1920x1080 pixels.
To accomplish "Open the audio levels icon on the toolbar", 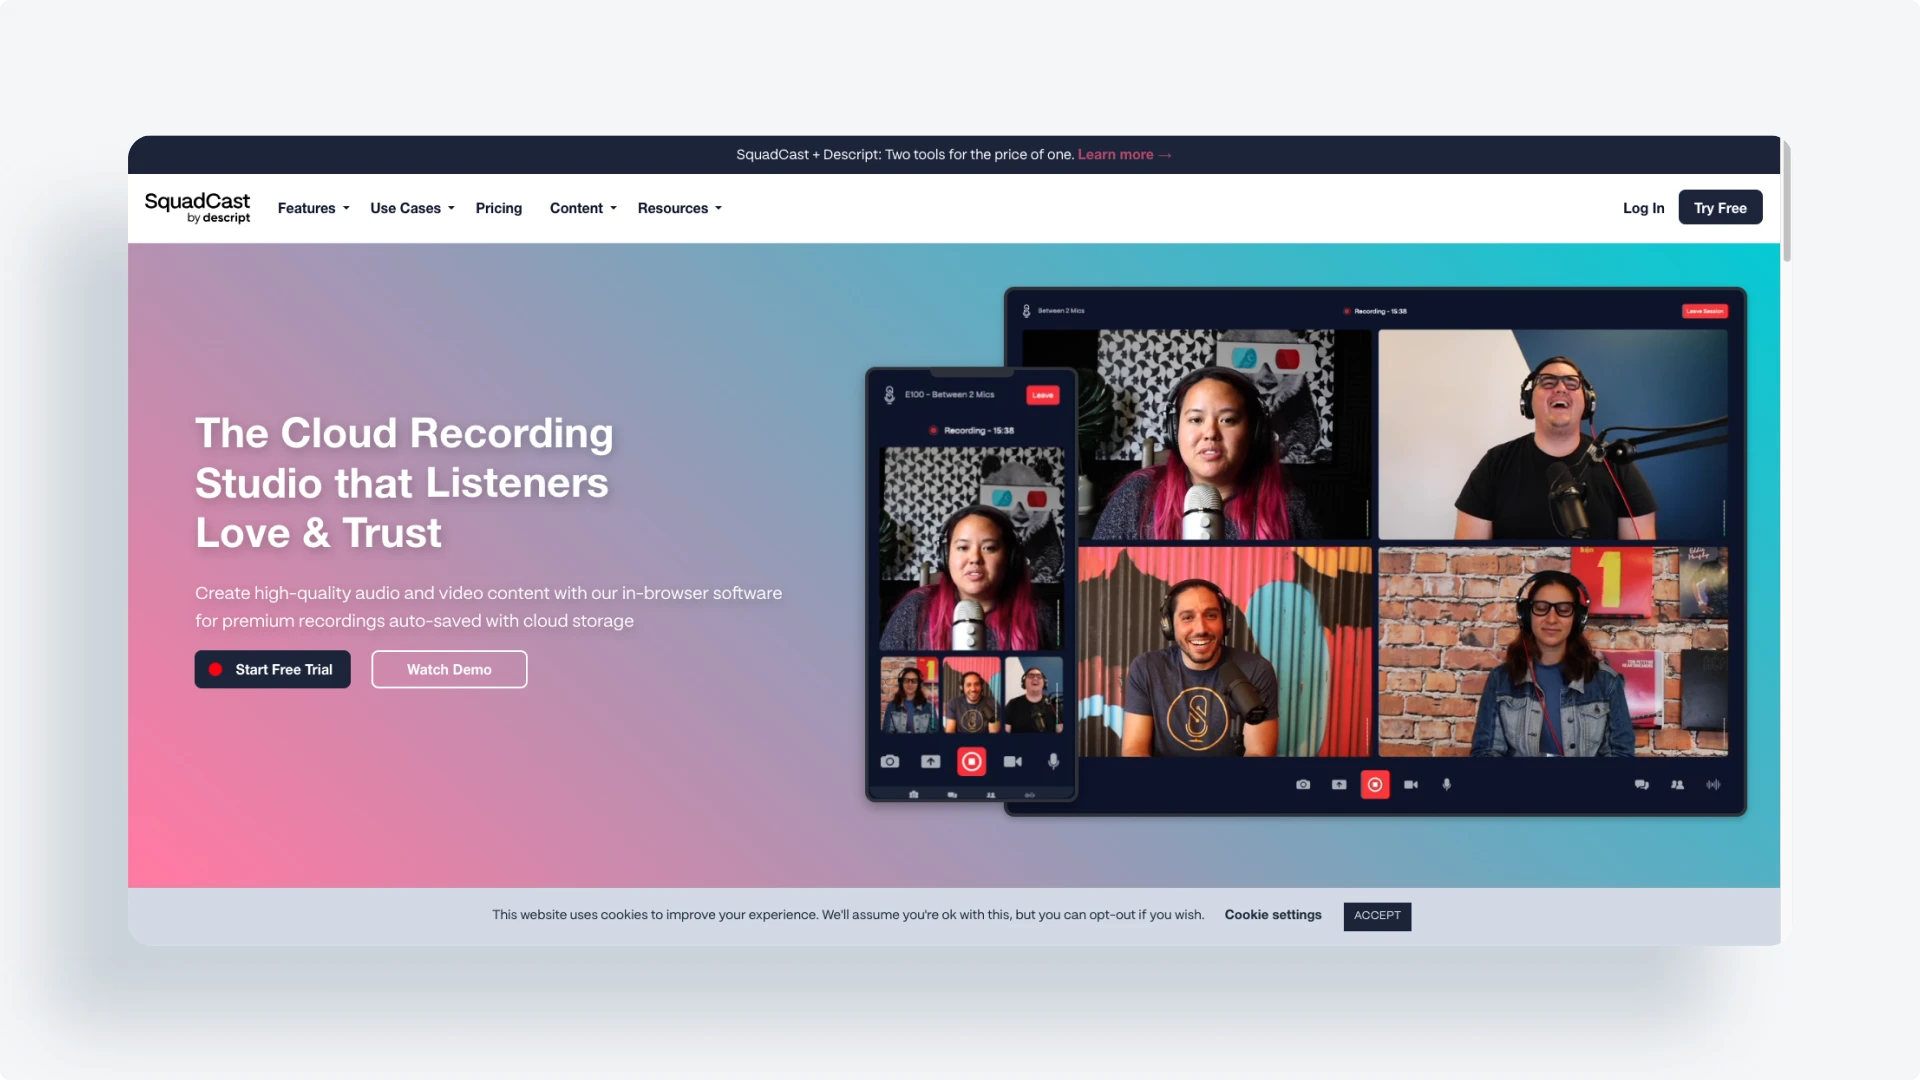I will tap(1714, 784).
